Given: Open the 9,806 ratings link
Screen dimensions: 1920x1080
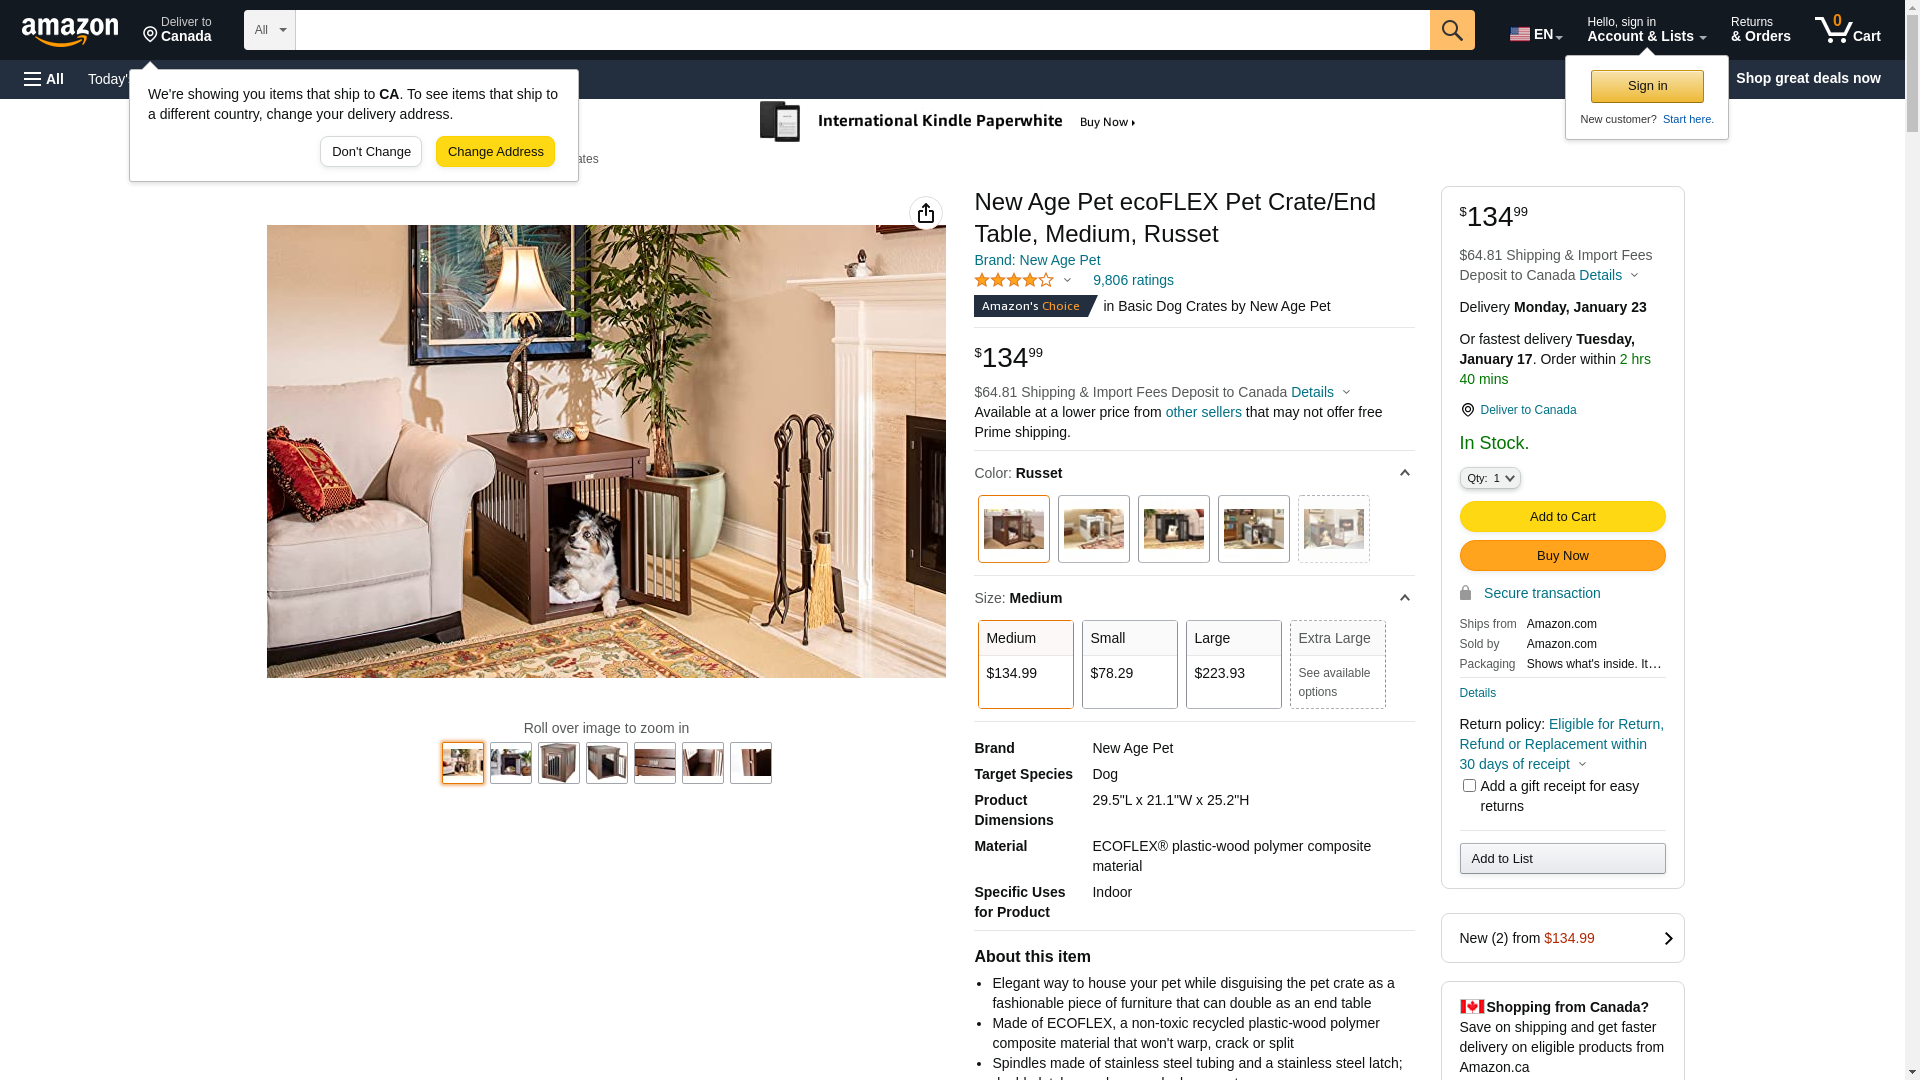Looking at the screenshot, I should point(1133,281).
